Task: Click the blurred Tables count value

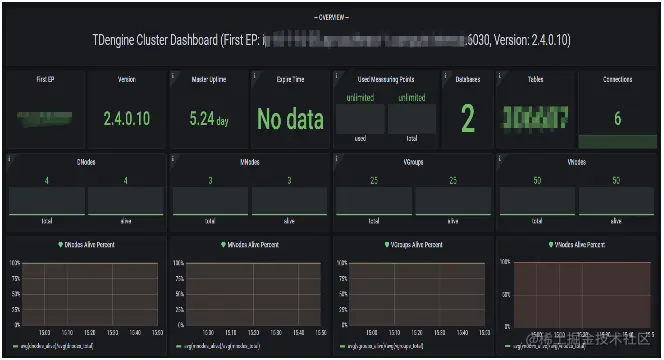Action: [x=535, y=118]
